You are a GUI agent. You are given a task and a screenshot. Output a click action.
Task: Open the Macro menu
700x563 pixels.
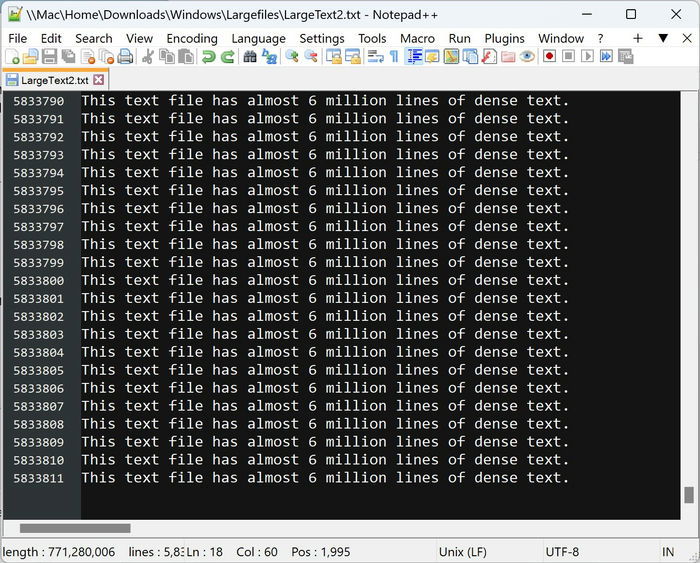pyautogui.click(x=417, y=38)
